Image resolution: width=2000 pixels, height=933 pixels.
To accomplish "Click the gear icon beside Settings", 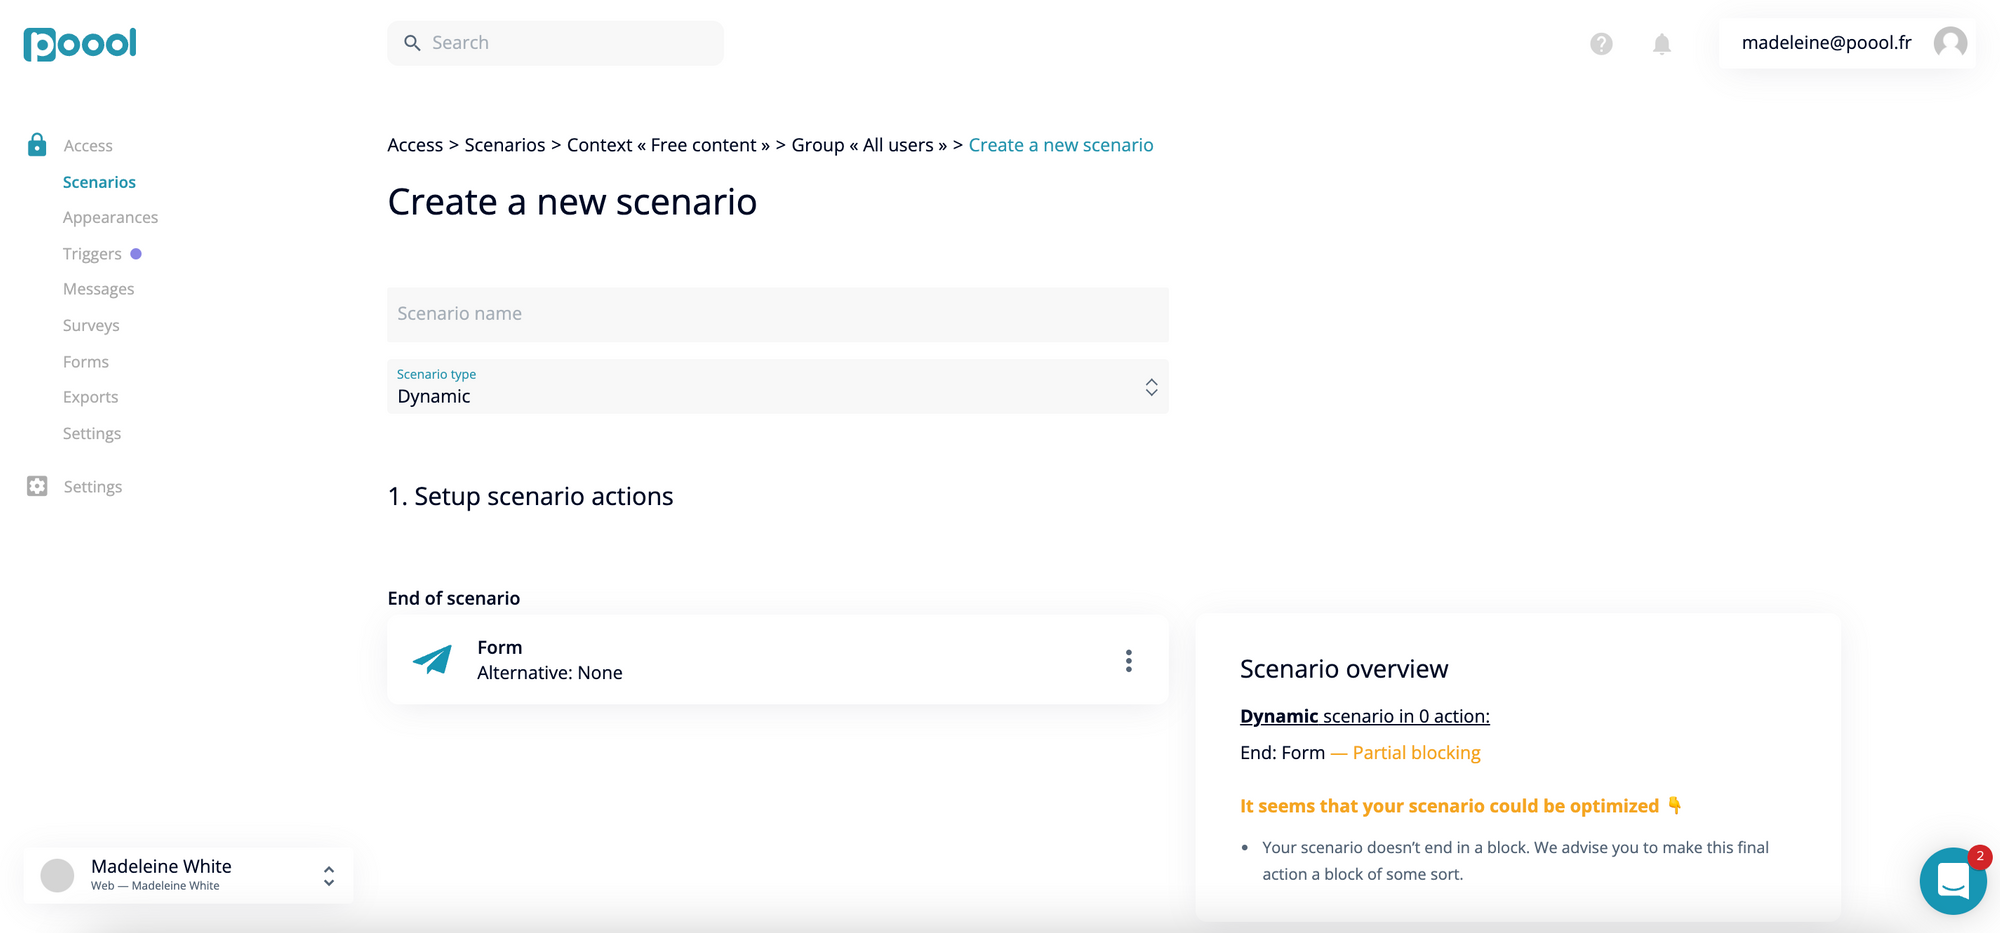I will tap(37, 486).
